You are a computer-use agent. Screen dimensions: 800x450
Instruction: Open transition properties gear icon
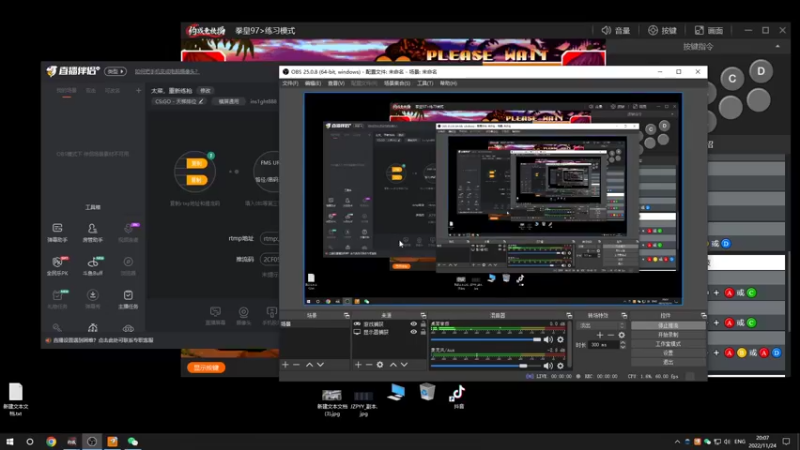(x=621, y=335)
